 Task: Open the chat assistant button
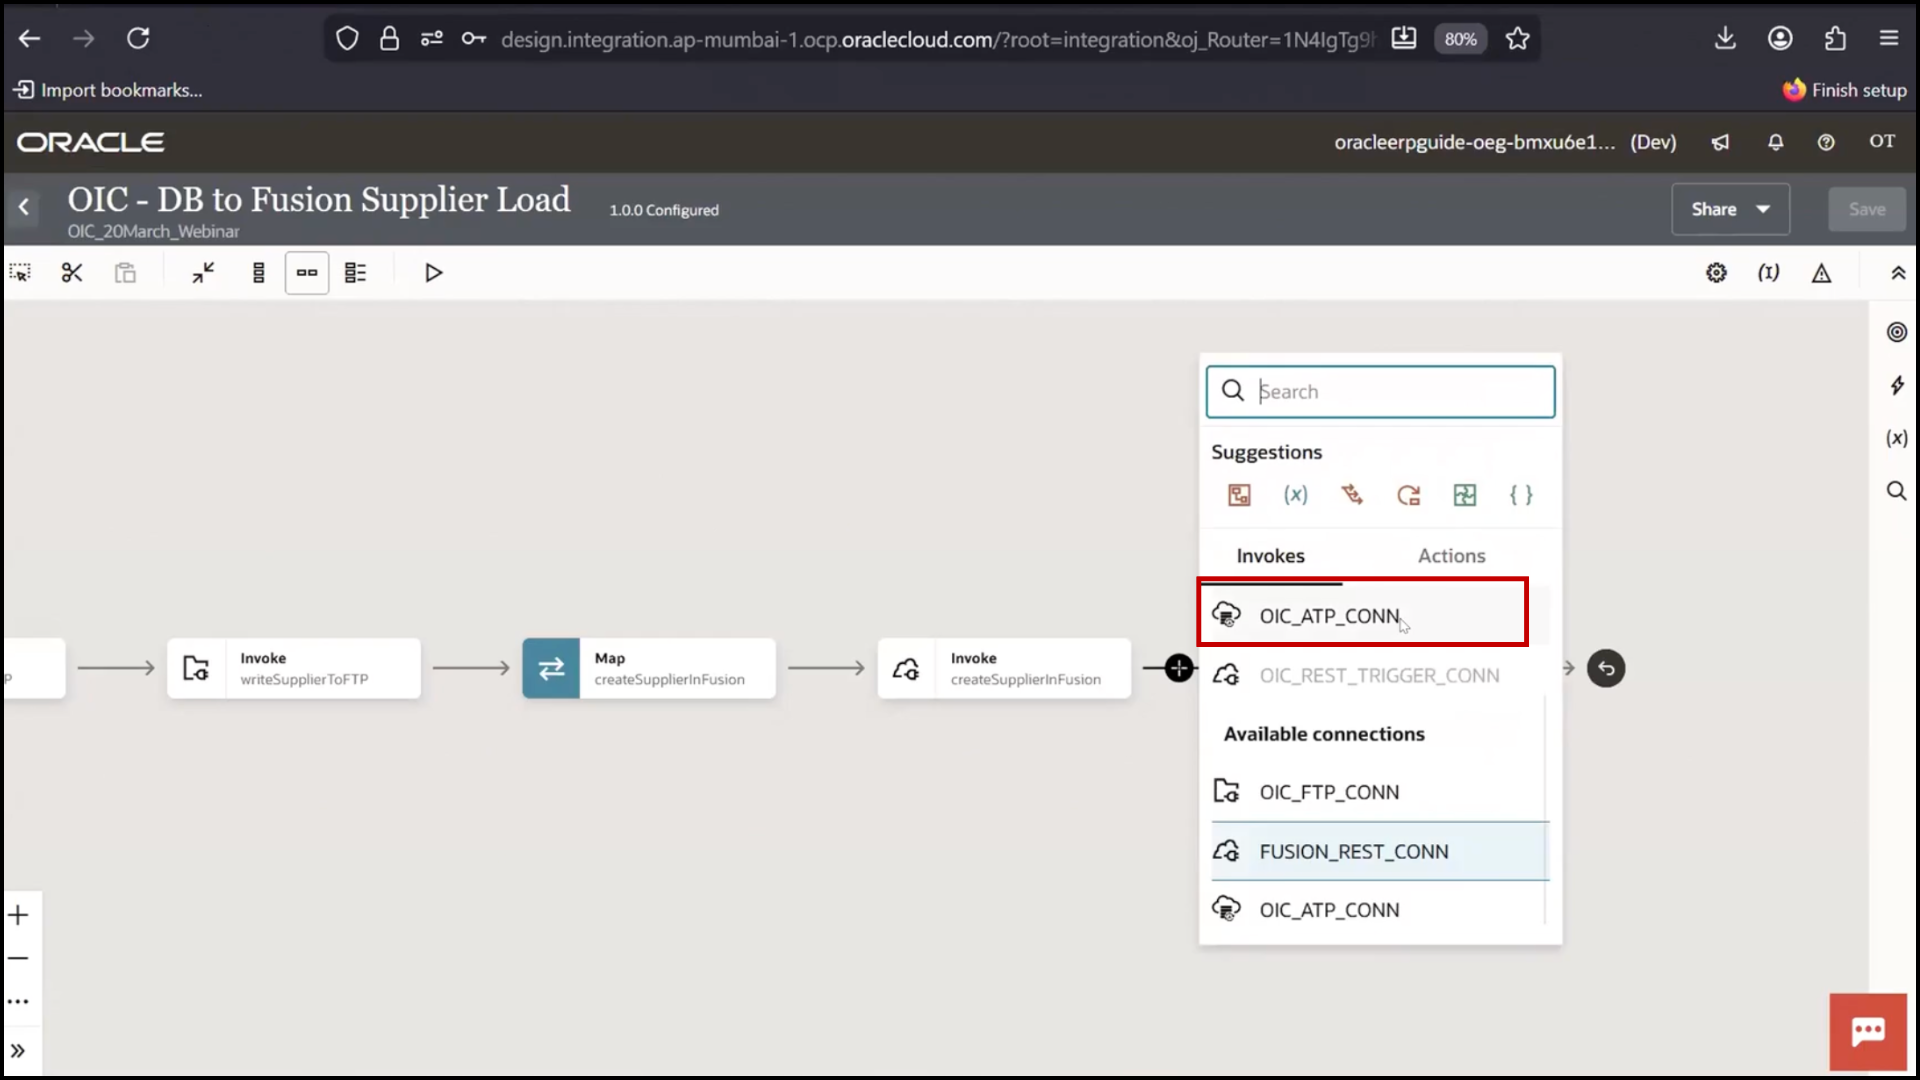[1868, 1032]
